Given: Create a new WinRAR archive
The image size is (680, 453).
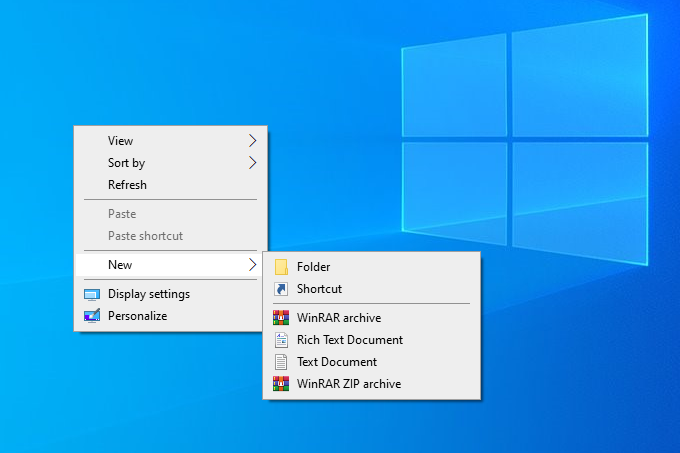Looking at the screenshot, I should coord(372,318).
